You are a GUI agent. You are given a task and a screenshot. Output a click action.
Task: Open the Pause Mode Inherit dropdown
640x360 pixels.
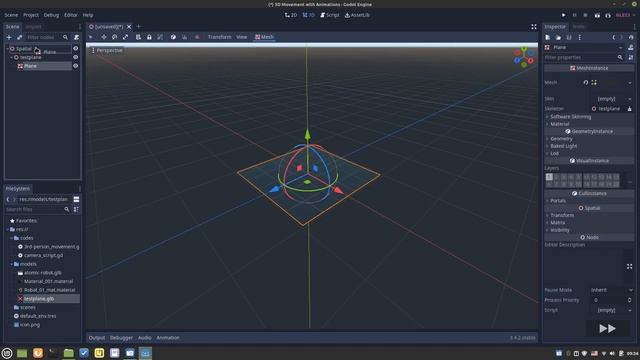[611, 290]
